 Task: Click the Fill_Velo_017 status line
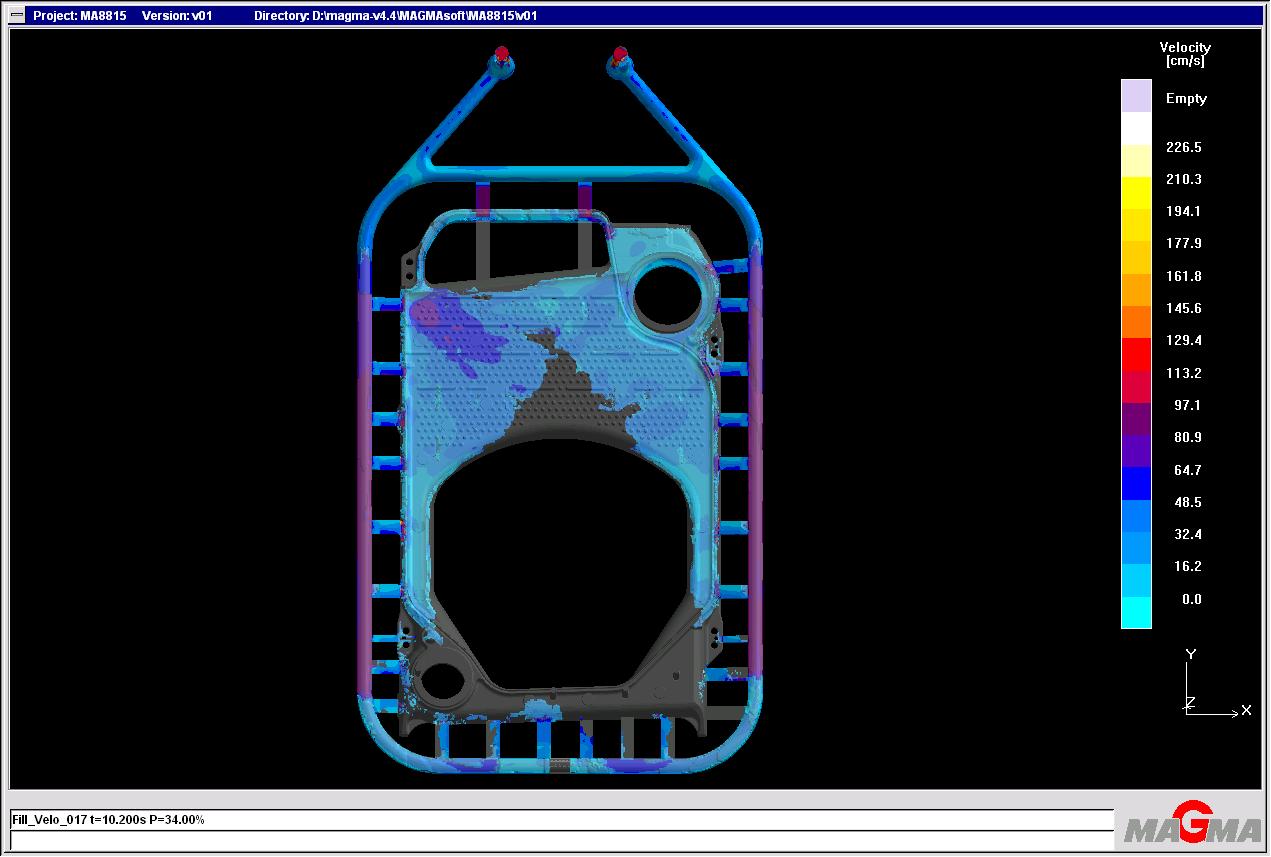coord(561,820)
